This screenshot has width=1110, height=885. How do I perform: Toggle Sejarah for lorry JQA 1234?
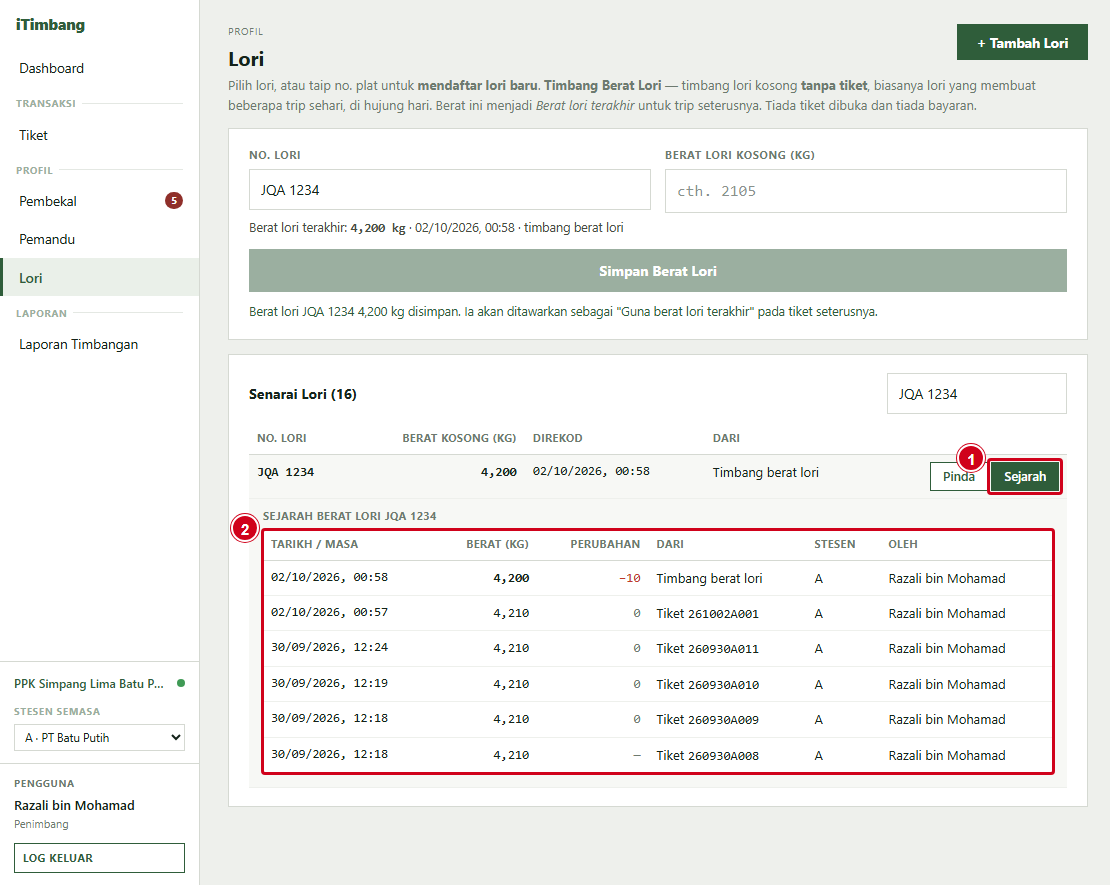coord(1024,476)
